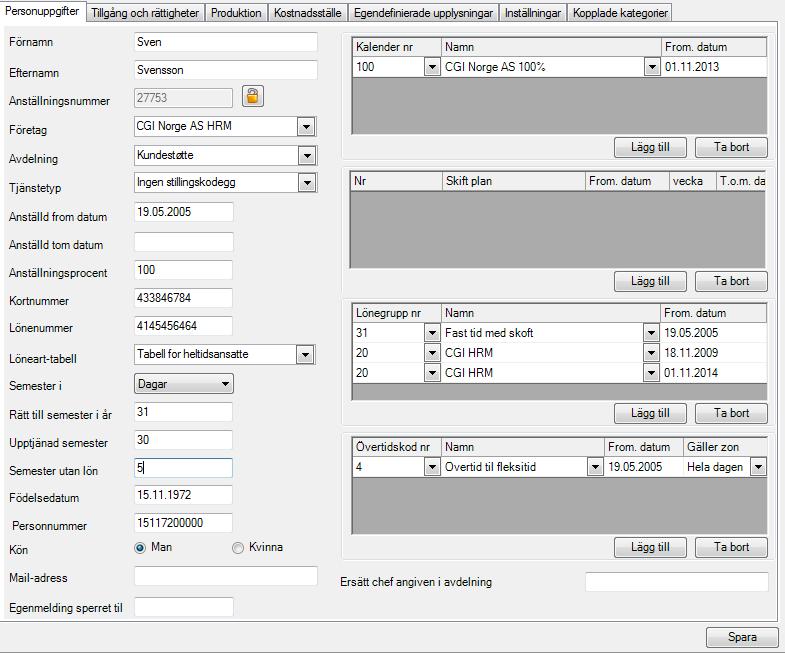The width and height of the screenshot is (785, 653).
Task: Click the Födelsedatum field
Action: click(x=183, y=495)
